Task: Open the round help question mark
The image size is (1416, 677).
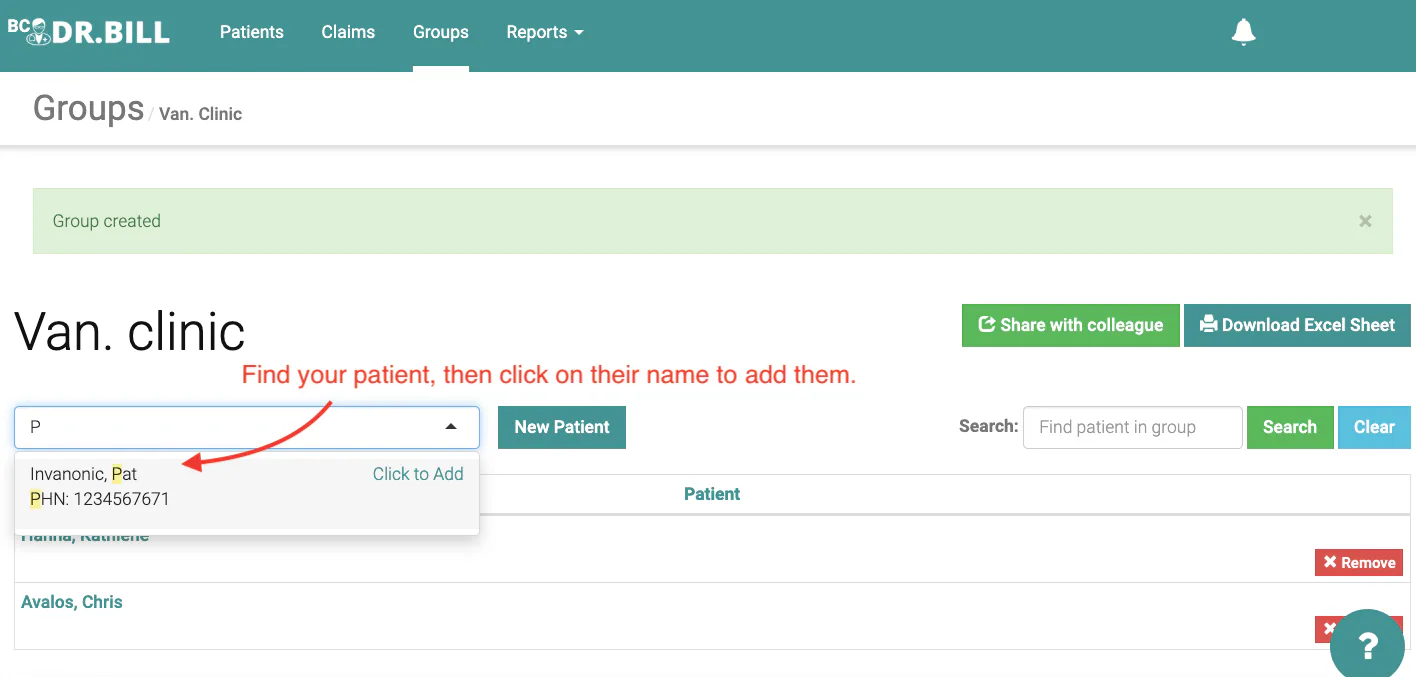Action: pos(1368,645)
